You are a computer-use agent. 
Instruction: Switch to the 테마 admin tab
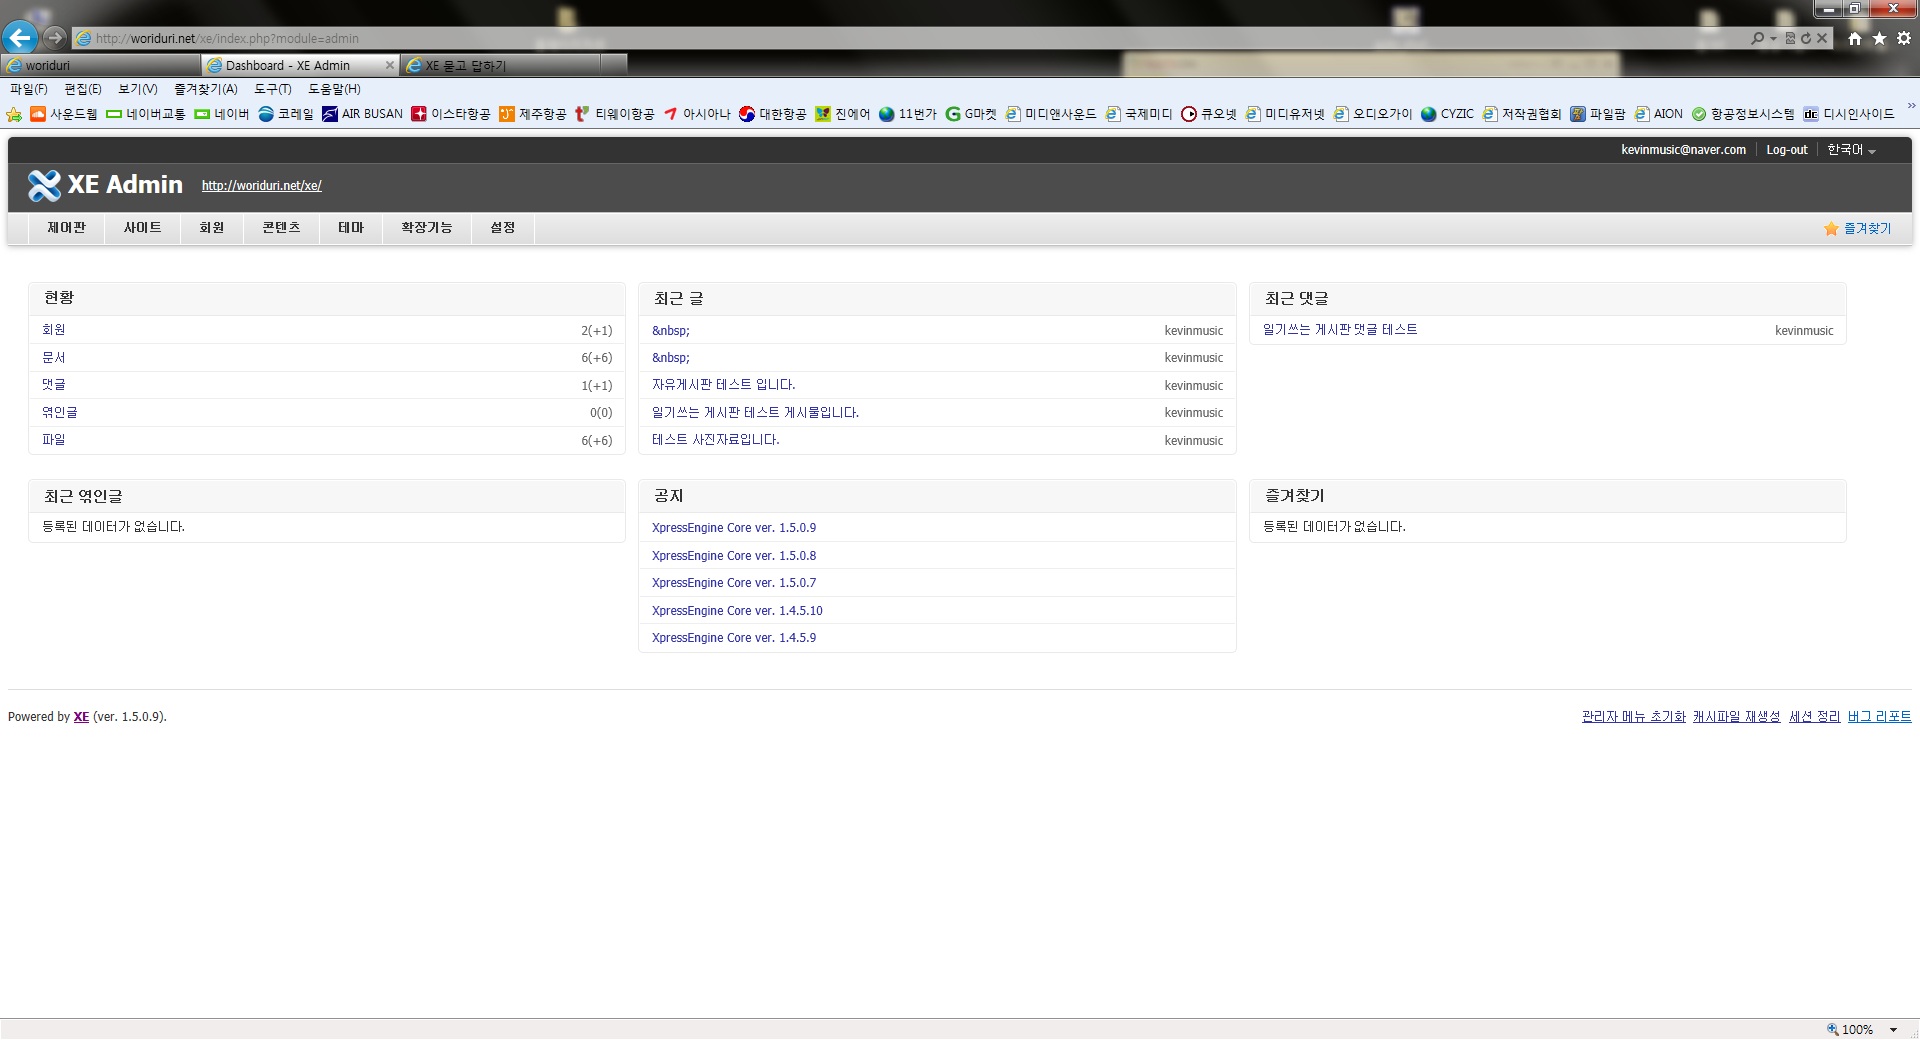351,228
